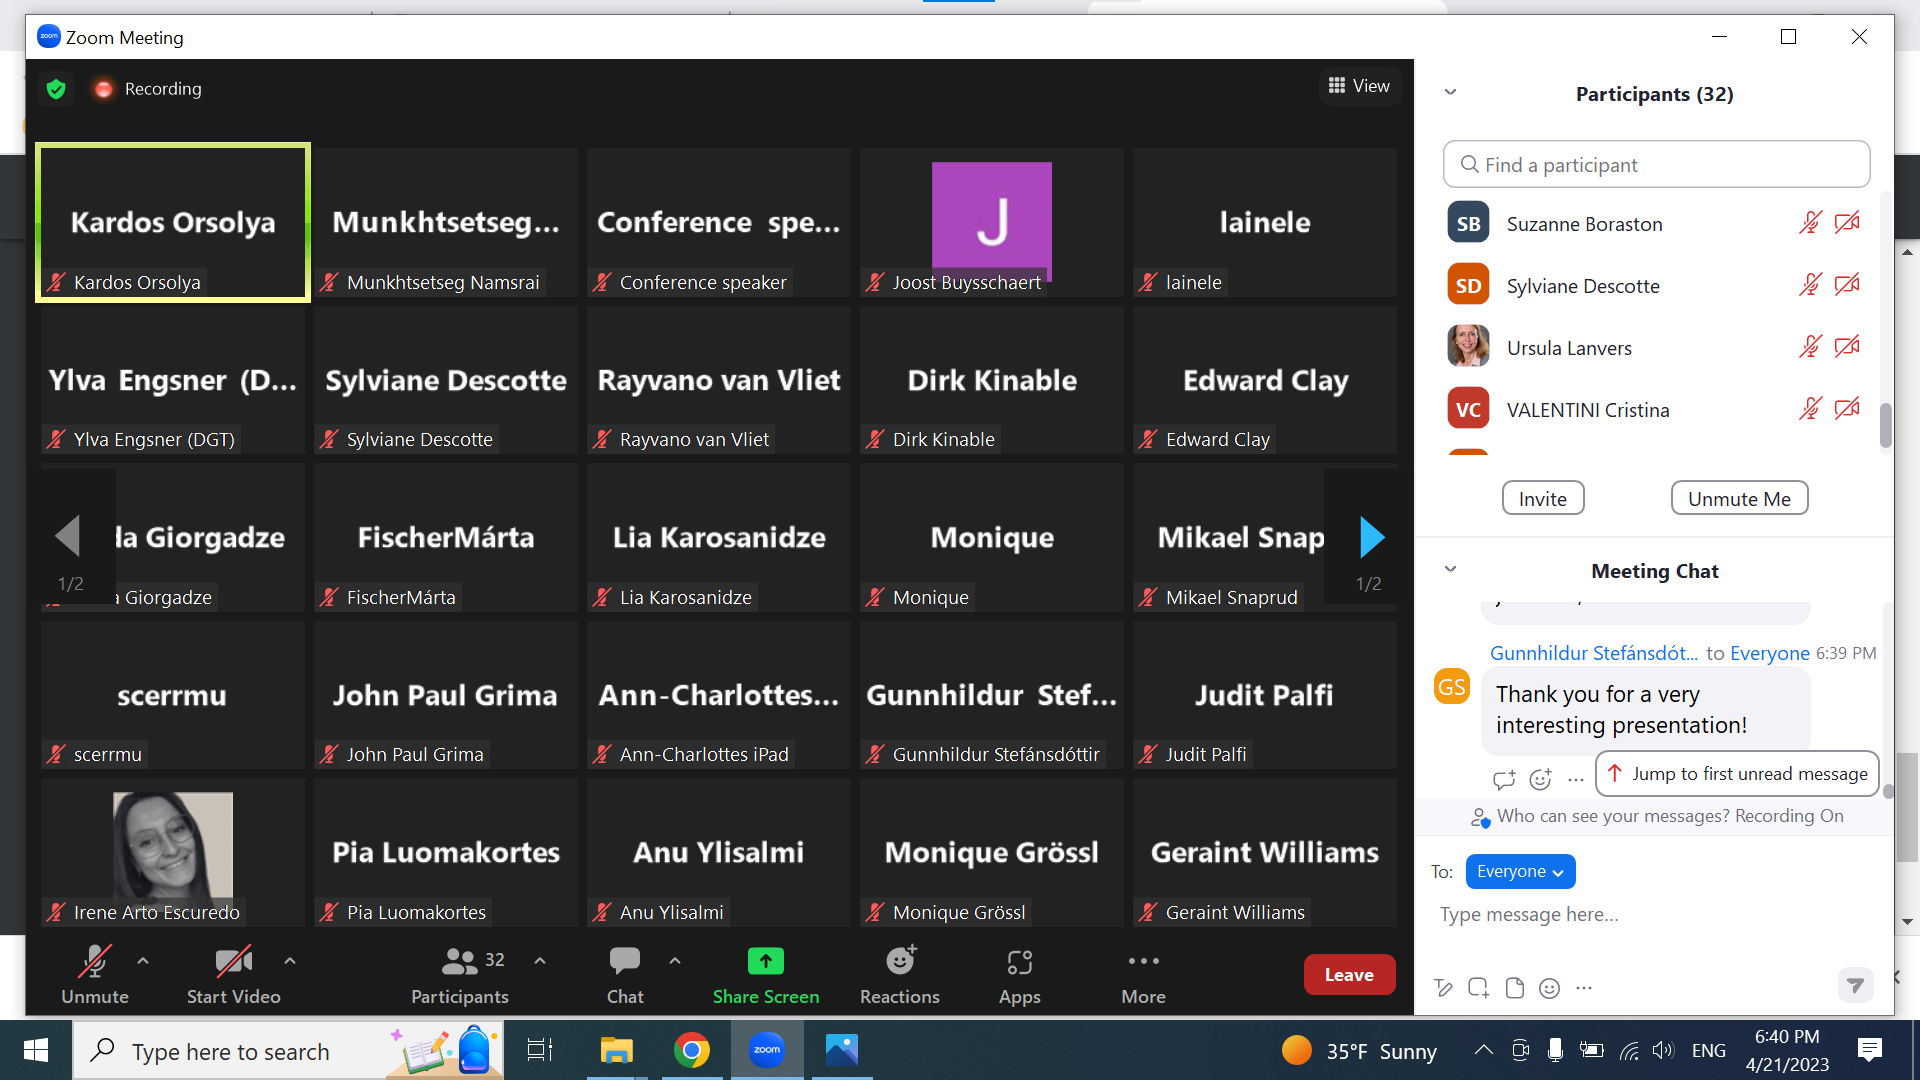Open Chat from the toolbar
Viewport: 1920px width, 1080px height.
tap(625, 961)
